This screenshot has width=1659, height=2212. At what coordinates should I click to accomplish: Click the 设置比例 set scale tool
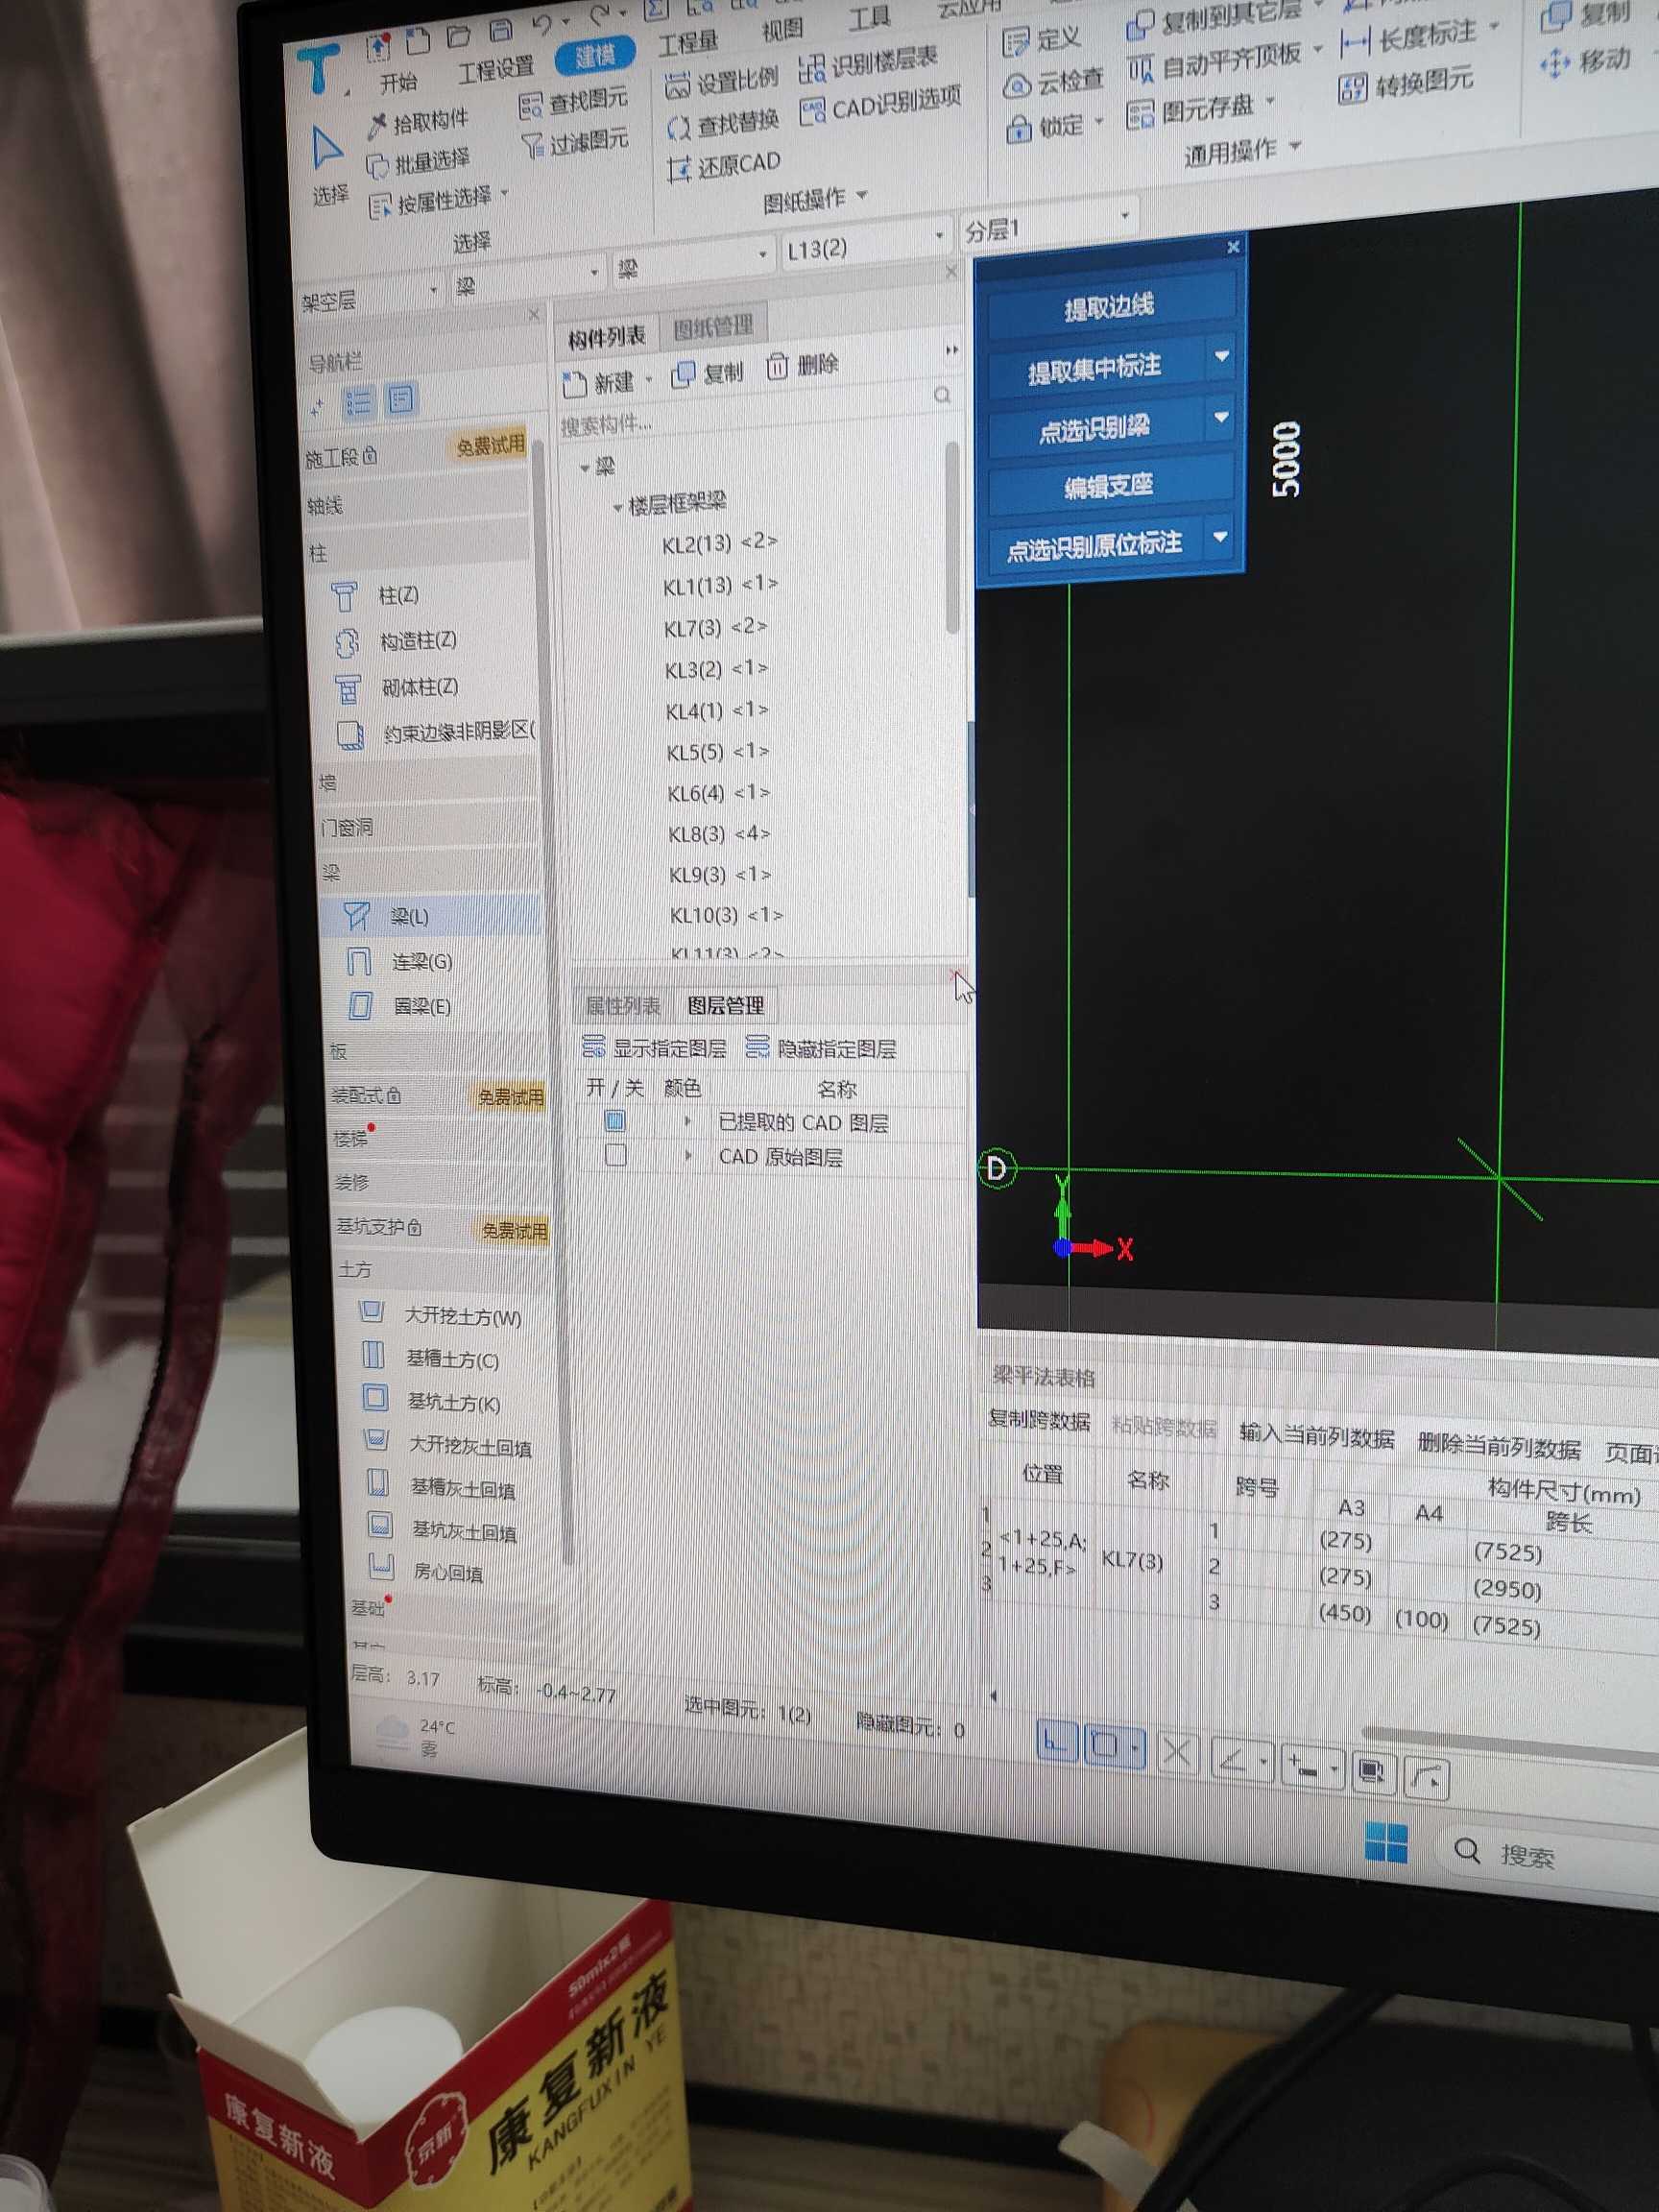pyautogui.click(x=721, y=81)
